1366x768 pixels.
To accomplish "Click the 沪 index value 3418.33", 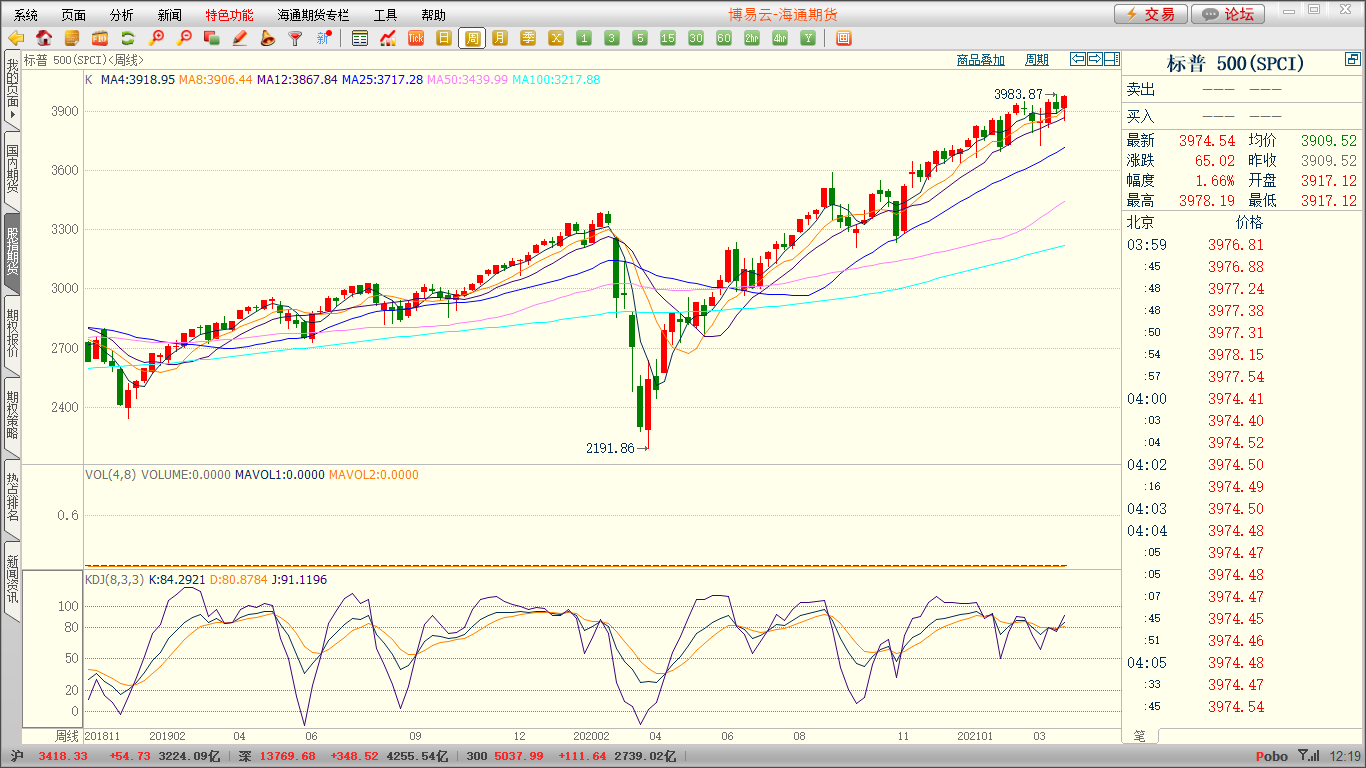I will [x=63, y=757].
